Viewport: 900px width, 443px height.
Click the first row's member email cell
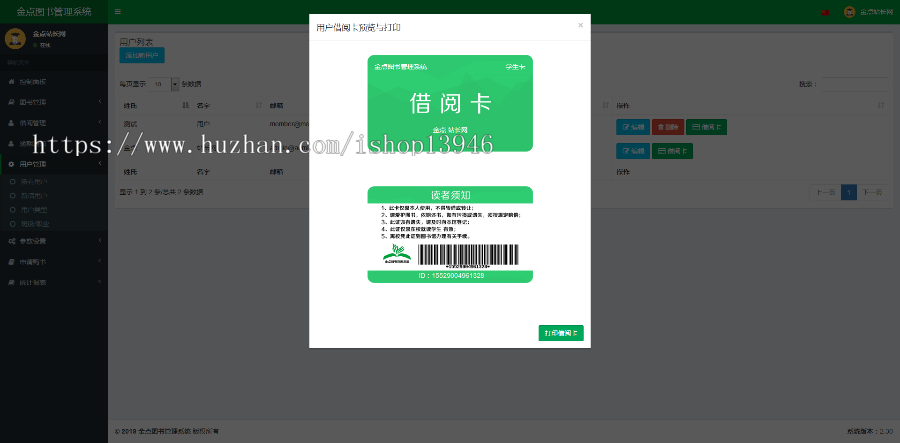click(x=289, y=124)
